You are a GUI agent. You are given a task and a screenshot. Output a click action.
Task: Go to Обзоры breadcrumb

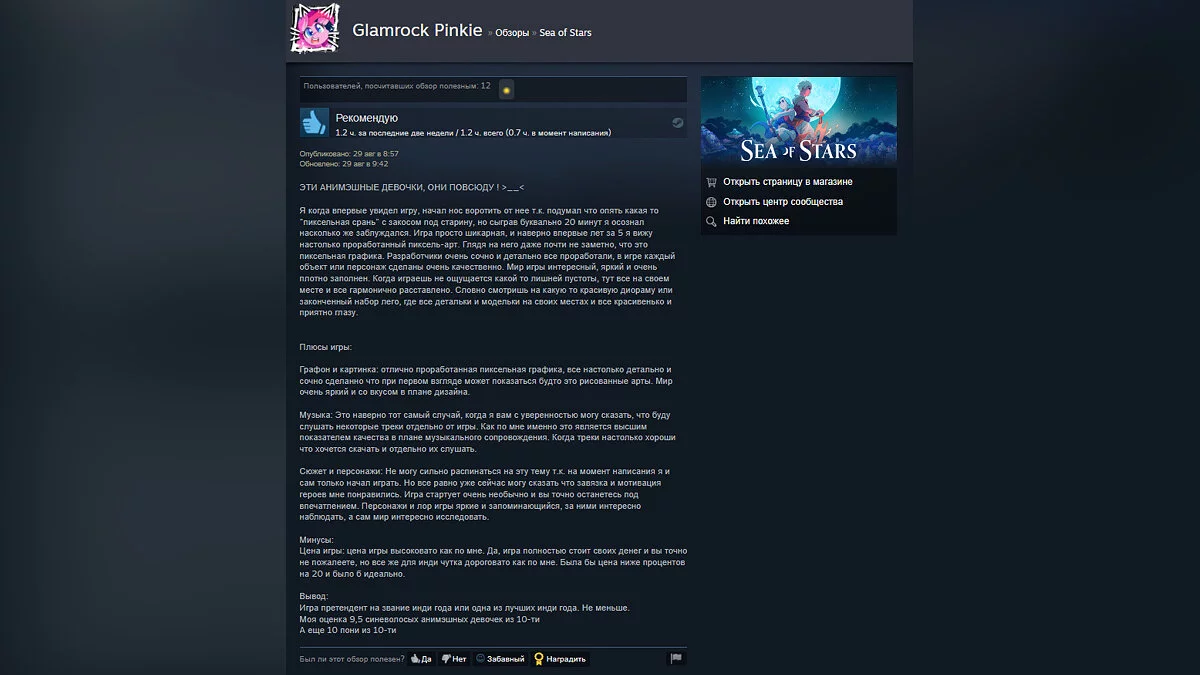pos(512,33)
